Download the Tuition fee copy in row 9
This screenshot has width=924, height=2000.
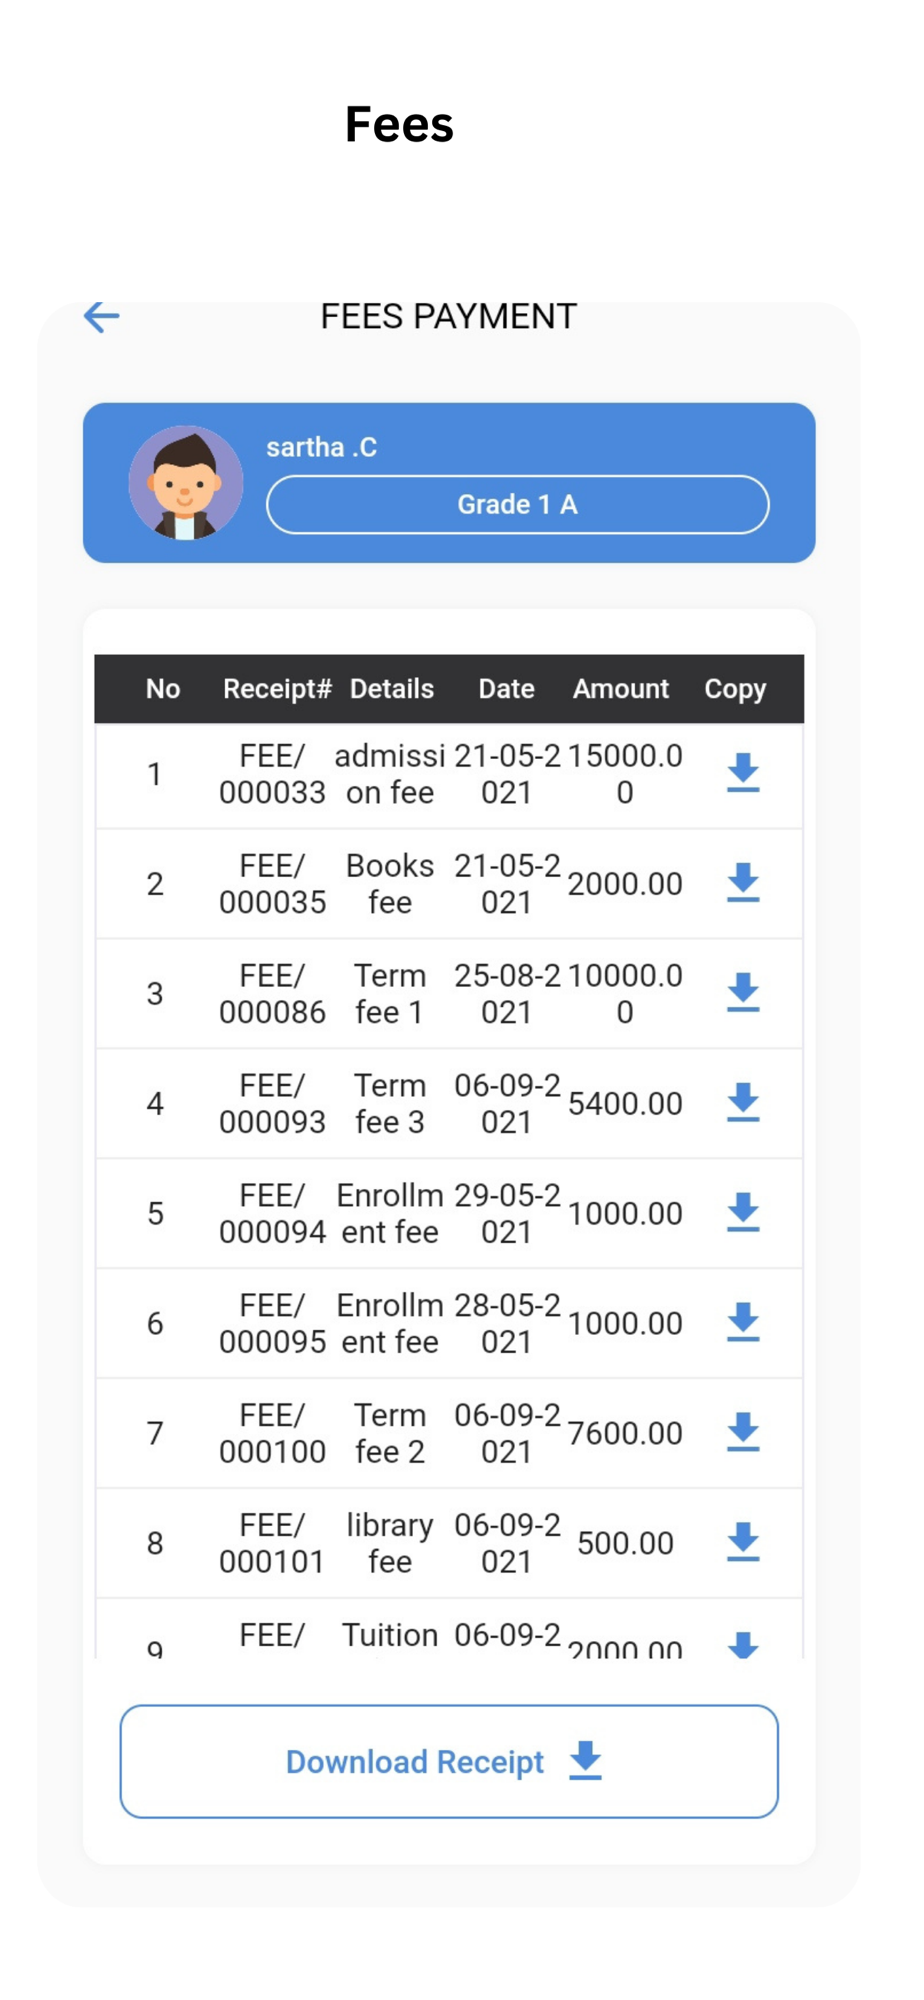tap(743, 1645)
